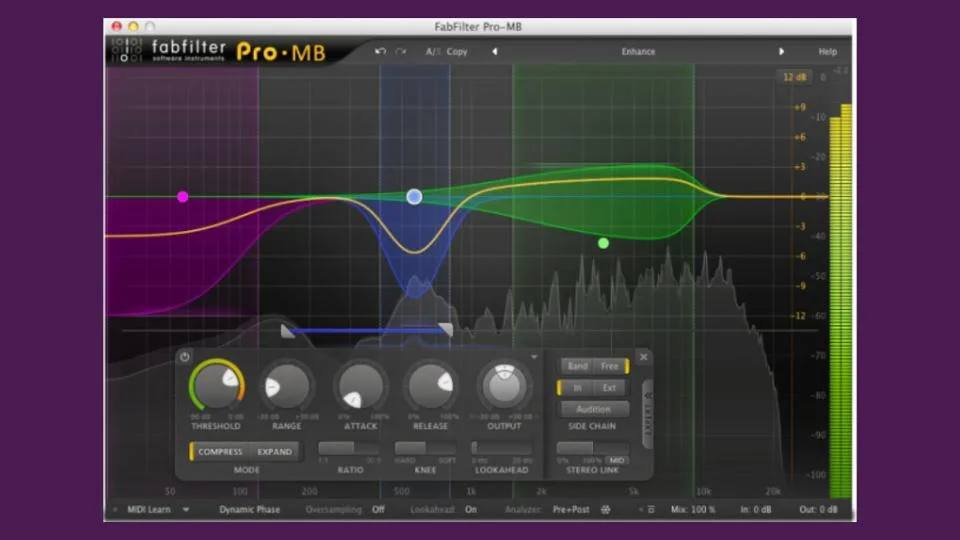Collapse the Expert side panel
The height and width of the screenshot is (540, 960).
coord(648,414)
